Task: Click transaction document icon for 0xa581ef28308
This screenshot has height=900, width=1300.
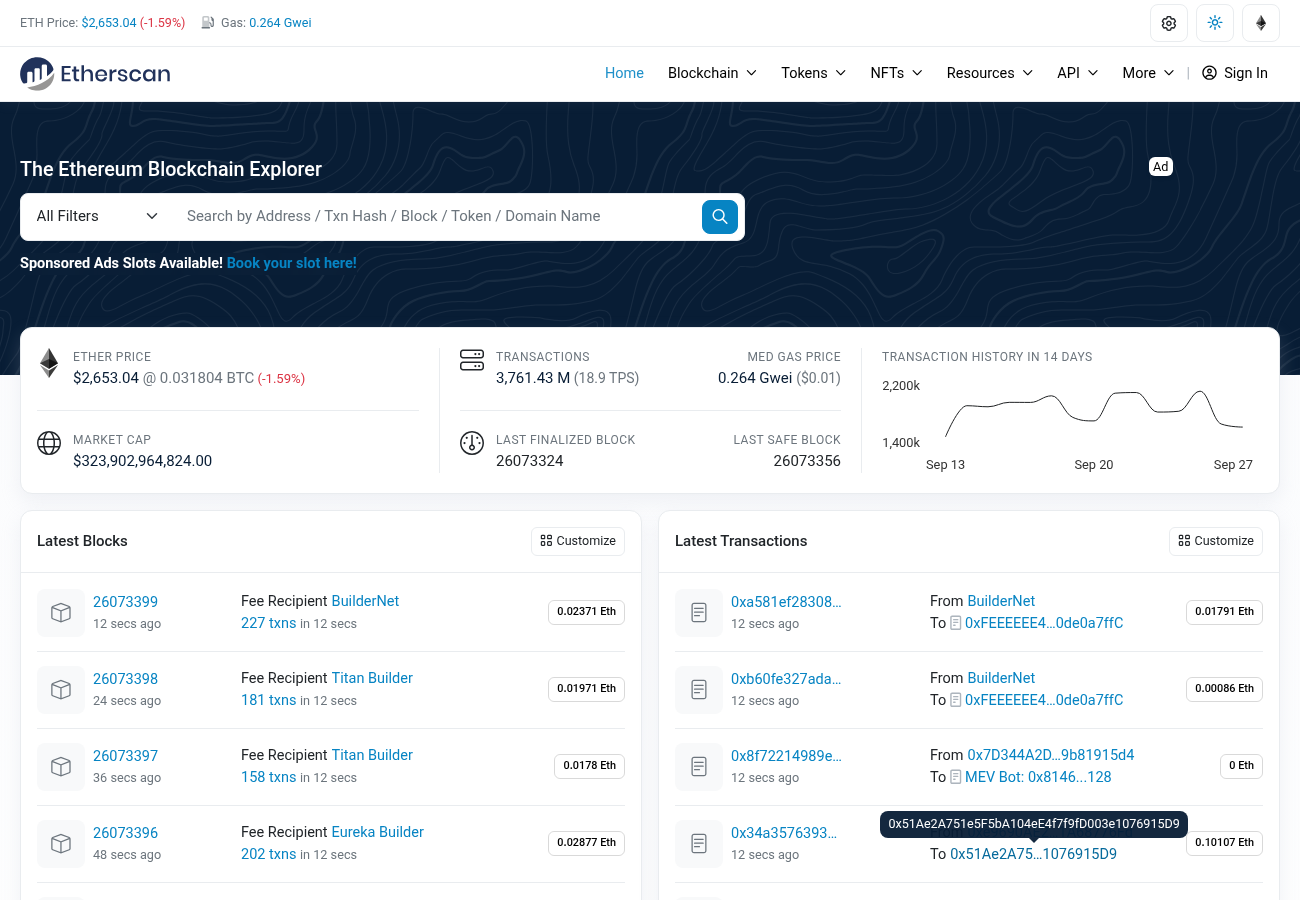Action: (x=699, y=613)
